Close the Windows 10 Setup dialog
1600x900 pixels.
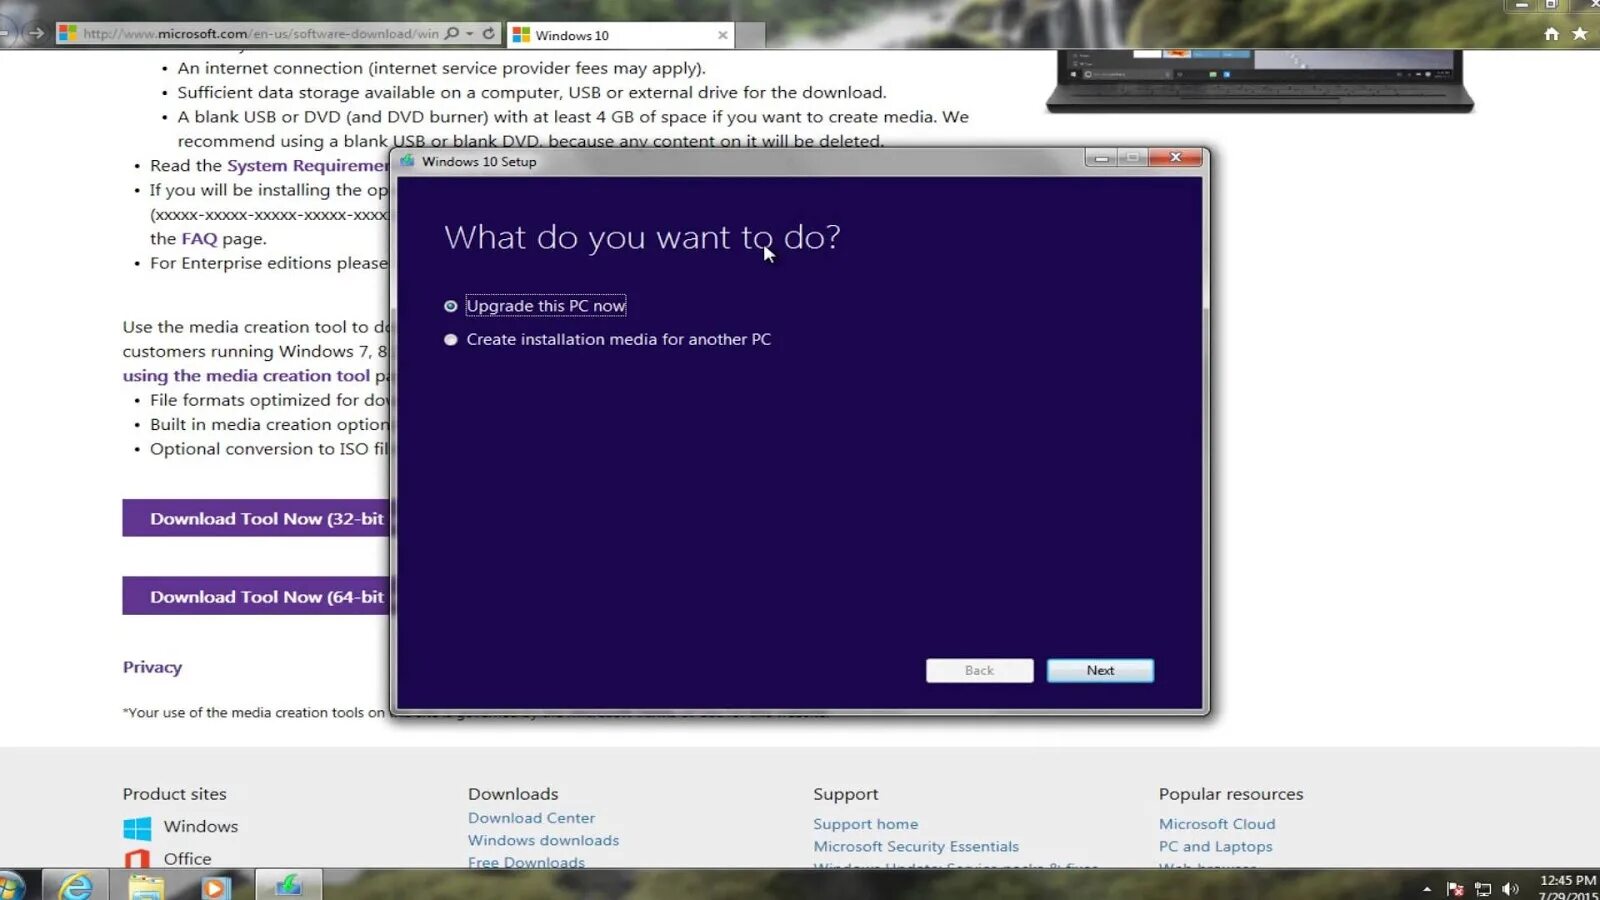coord(1176,158)
